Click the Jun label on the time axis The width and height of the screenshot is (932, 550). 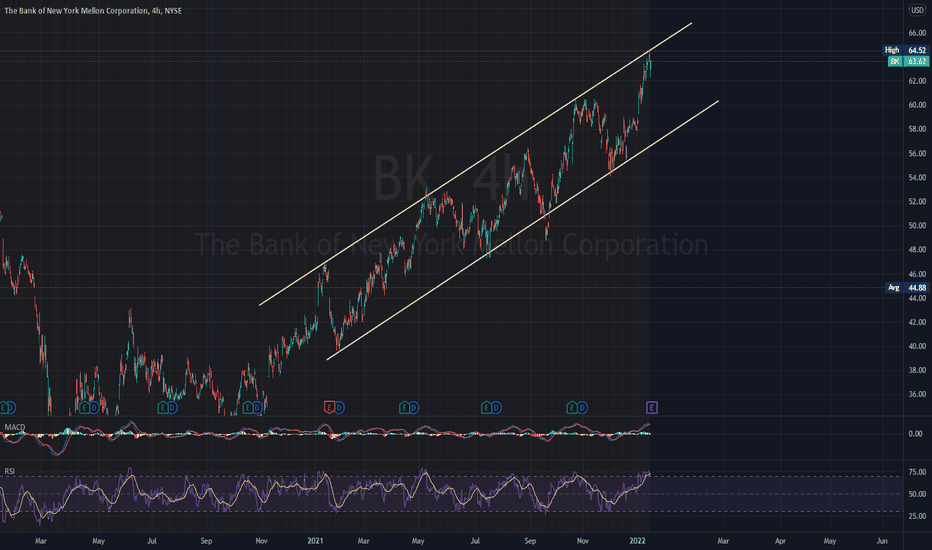coord(882,541)
